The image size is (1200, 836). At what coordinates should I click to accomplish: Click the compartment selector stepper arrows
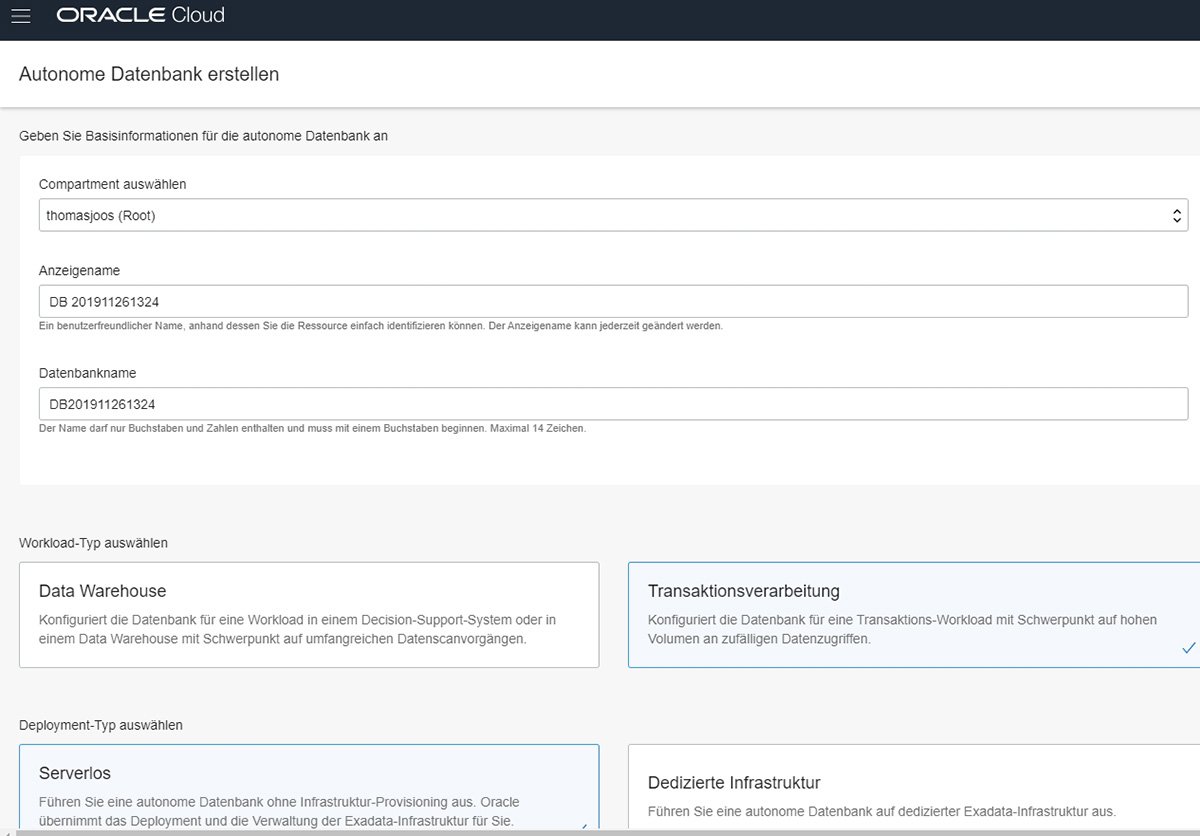pos(1178,214)
